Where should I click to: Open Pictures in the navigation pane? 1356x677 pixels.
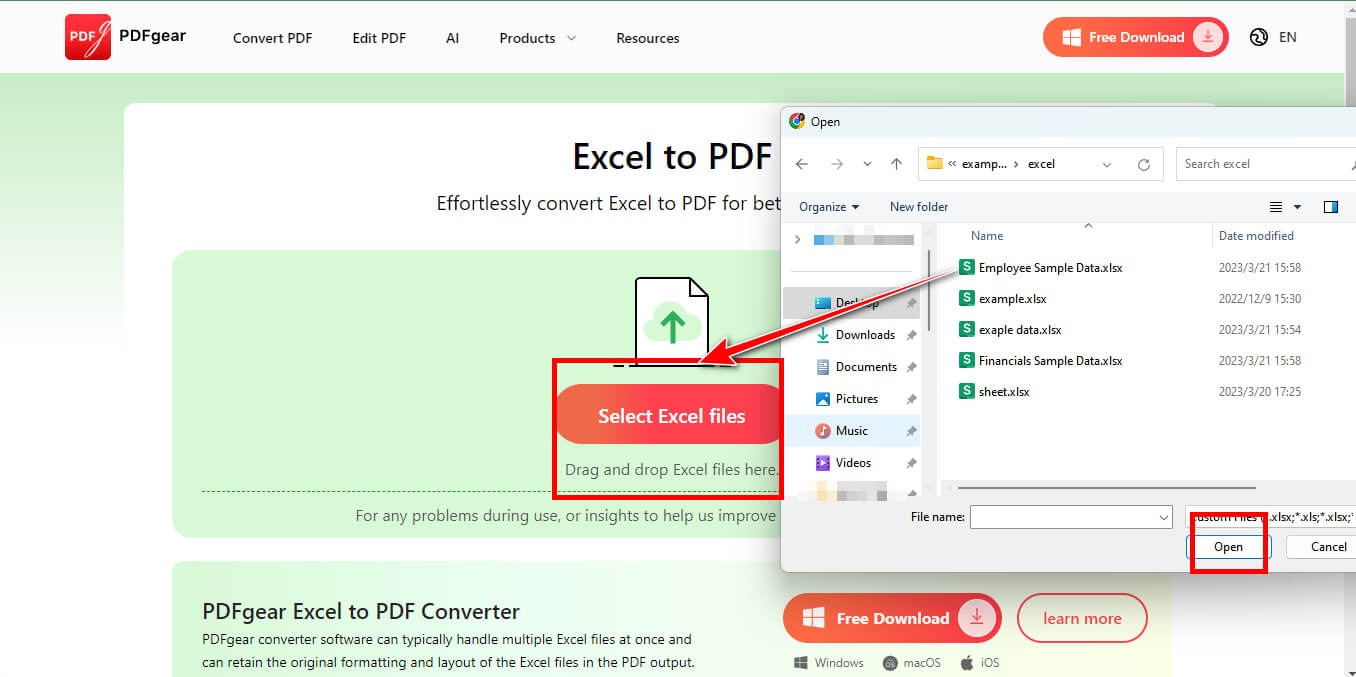(x=856, y=398)
